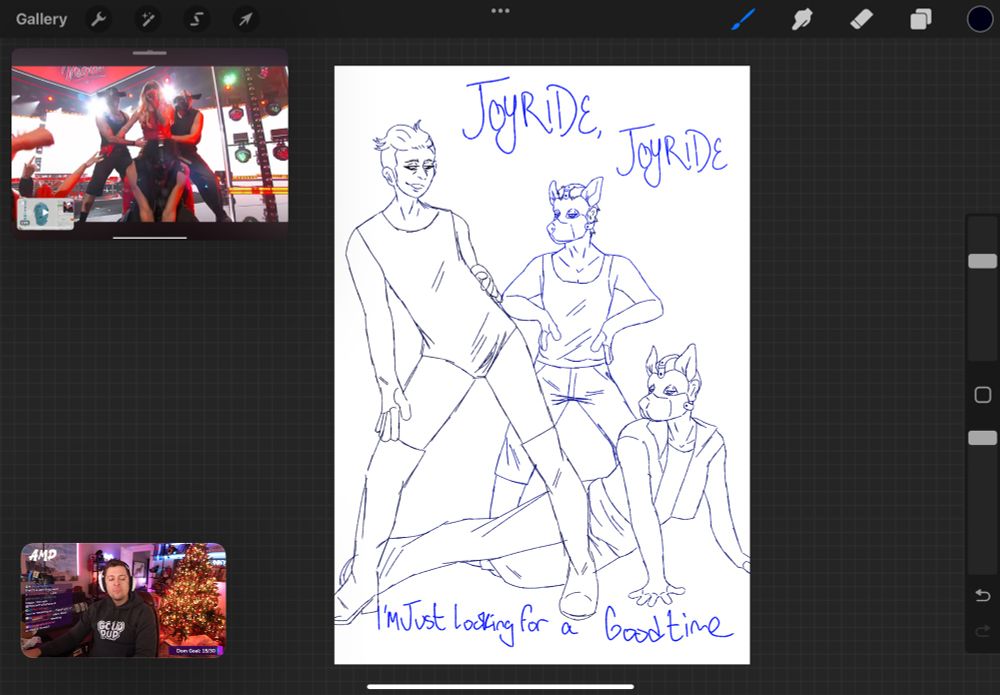Open the Actions wrench menu
Viewport: 1000px width, 695px height.
point(98,19)
